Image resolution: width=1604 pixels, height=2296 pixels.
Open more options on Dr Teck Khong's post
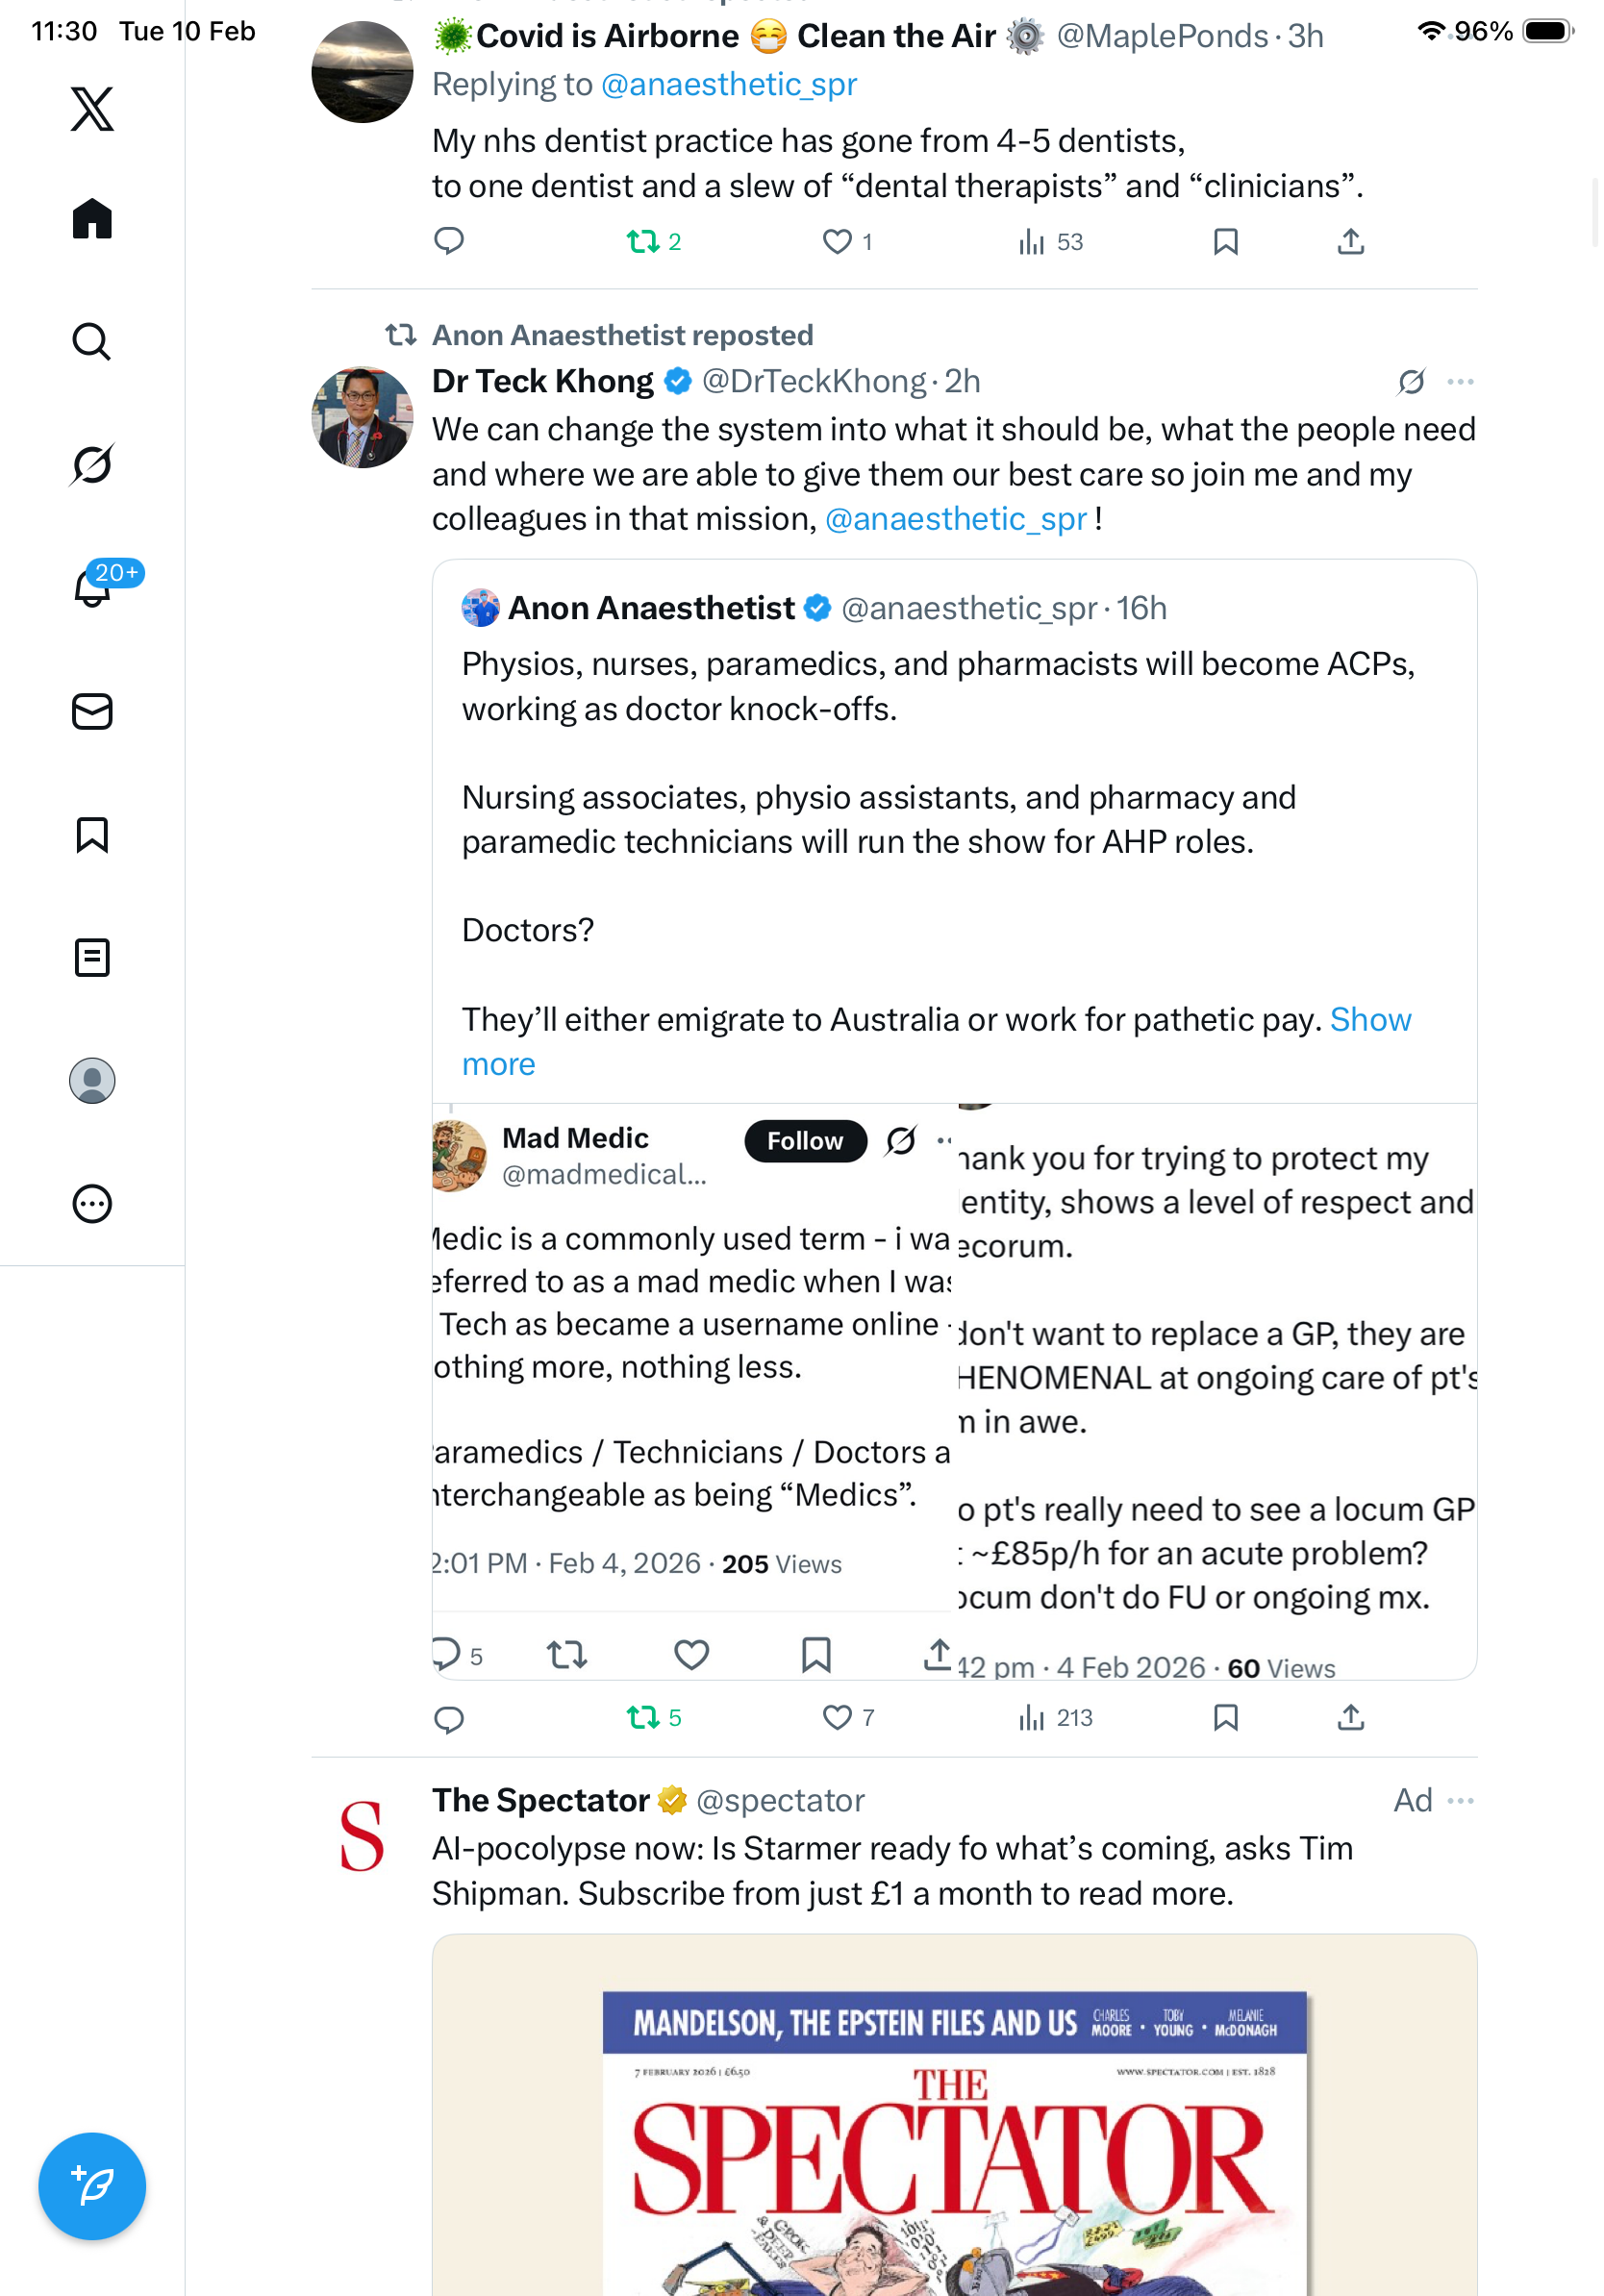pos(1460,382)
